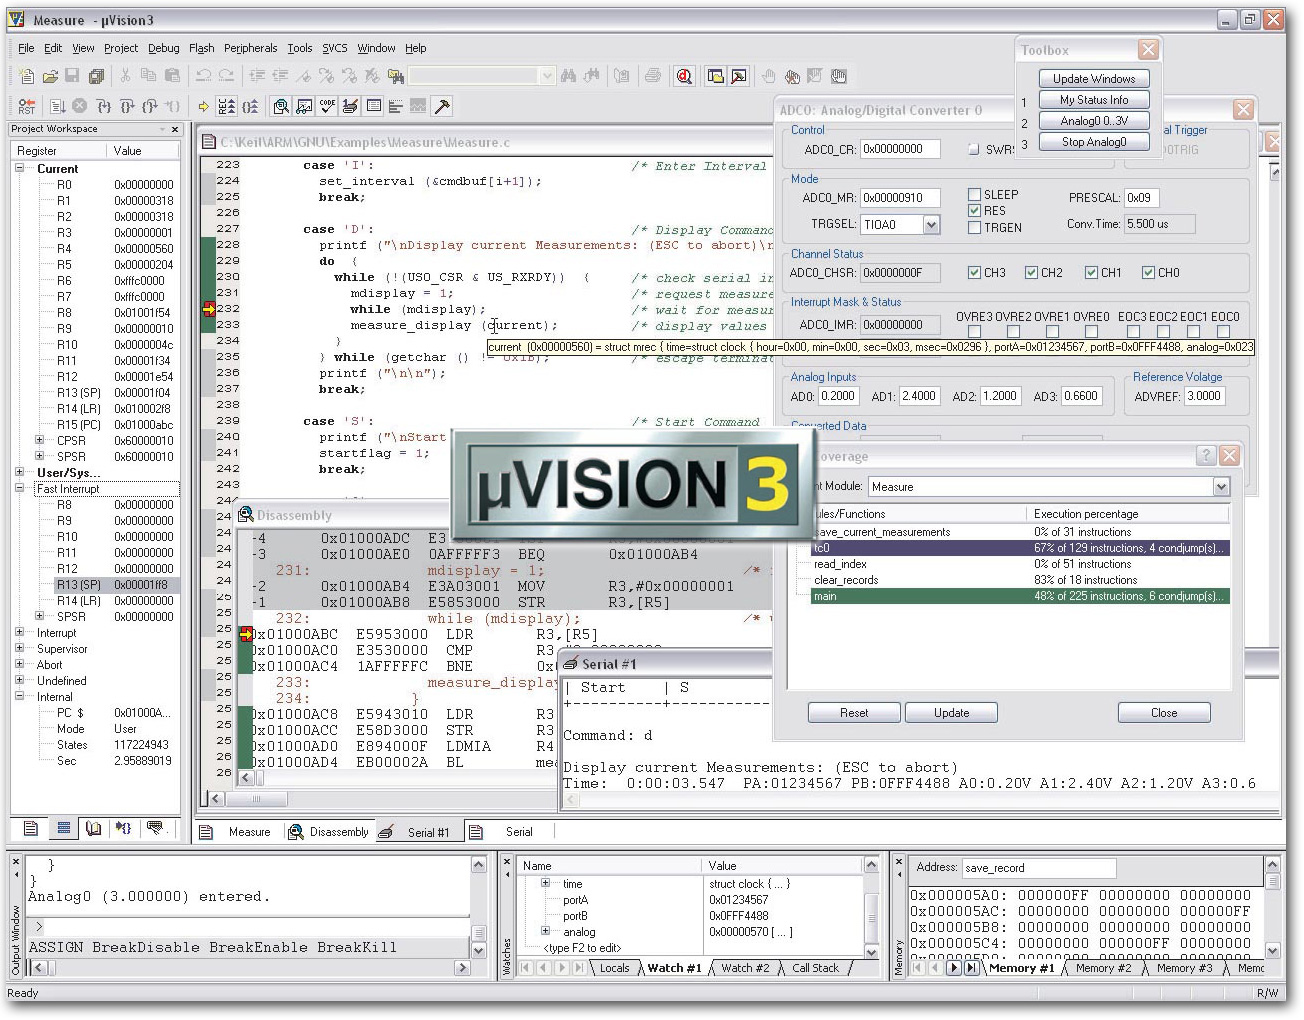Open the Module dropdown showing Measure
1304x1020 pixels.
pyautogui.click(x=1220, y=487)
